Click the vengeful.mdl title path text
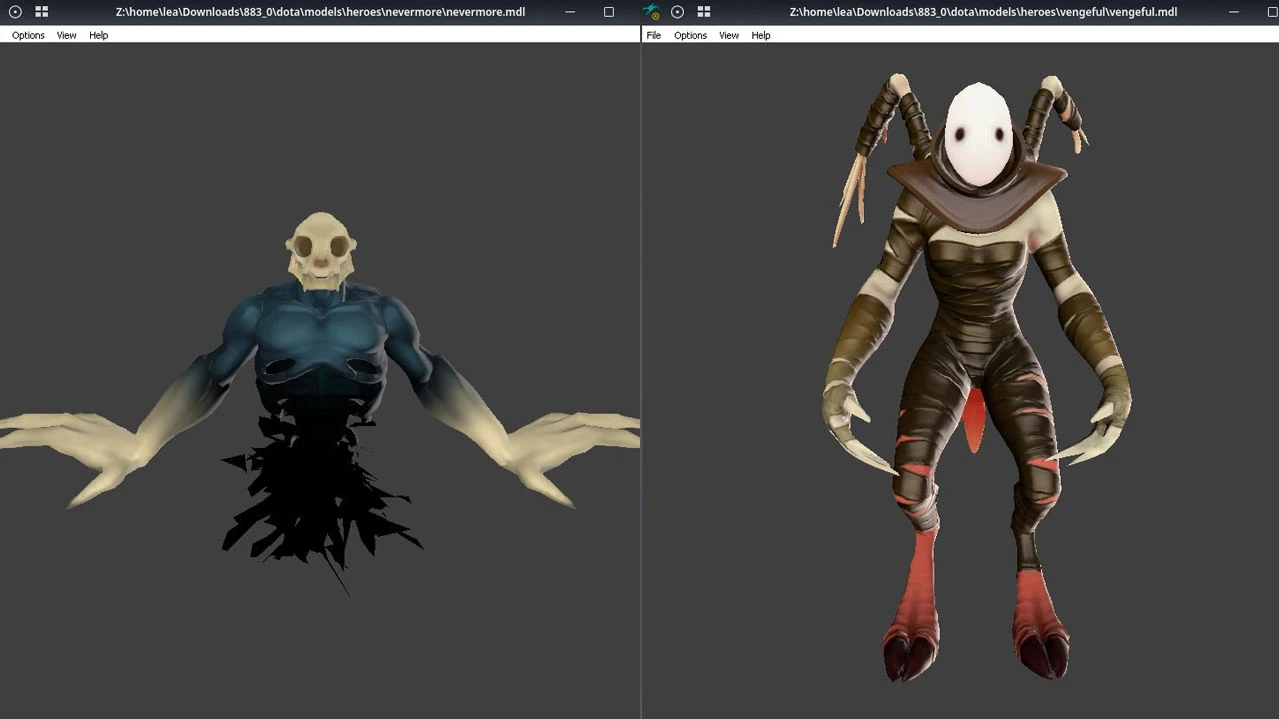Image resolution: width=1279 pixels, height=719 pixels. click(x=983, y=12)
